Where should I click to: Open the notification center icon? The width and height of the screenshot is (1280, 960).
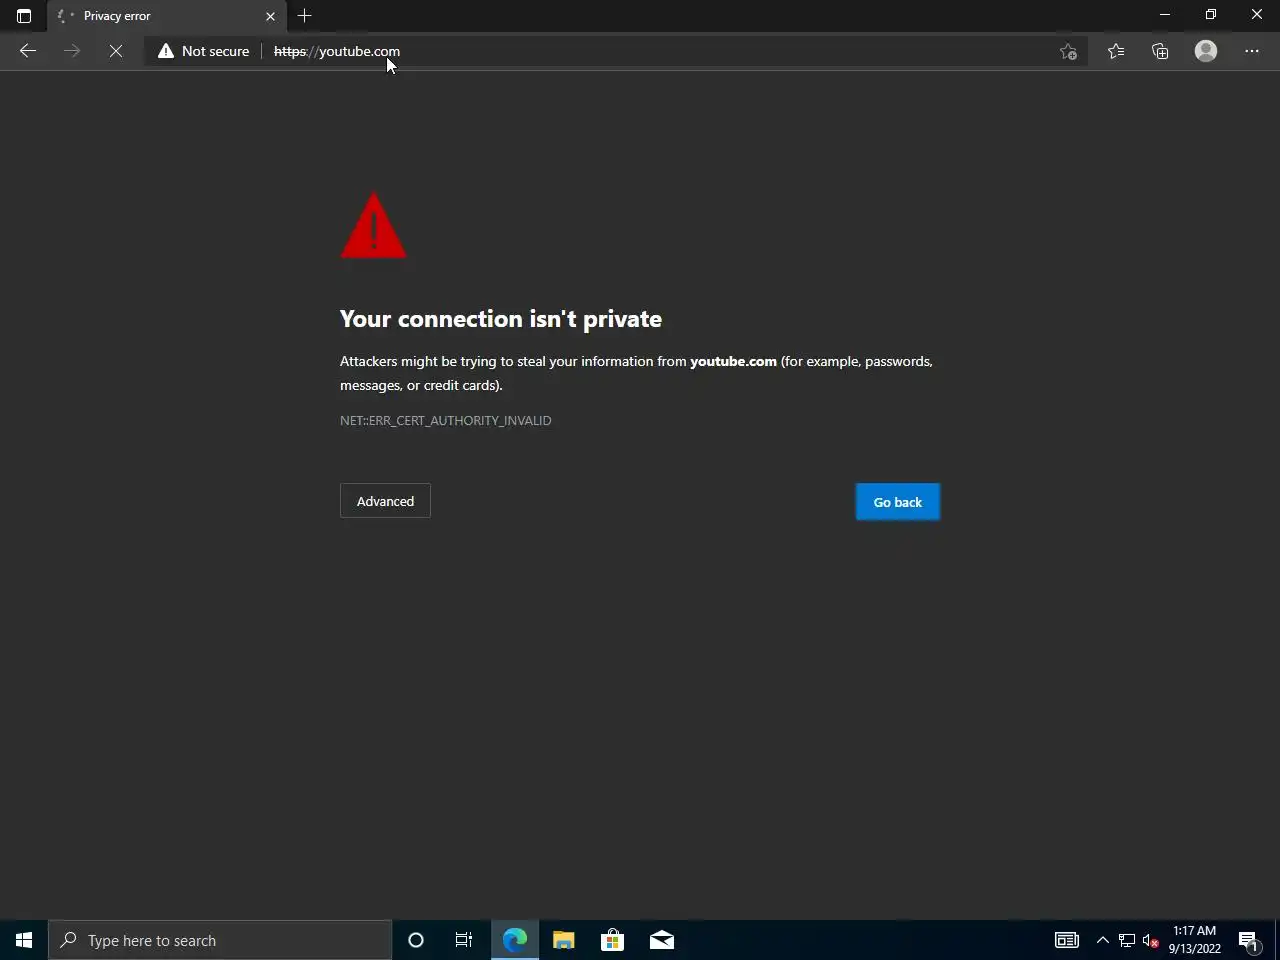click(1248, 940)
